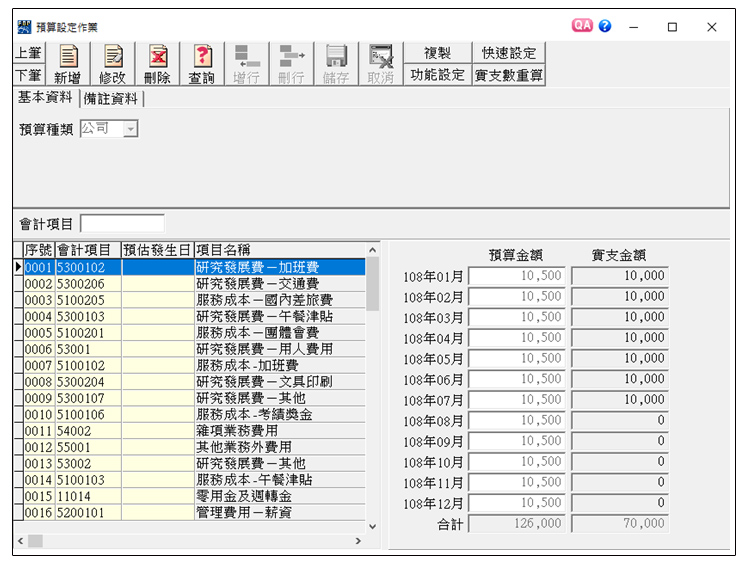Screen dimensions: 742x571
Task: Click the 實支數重算 button
Action: click(x=509, y=75)
